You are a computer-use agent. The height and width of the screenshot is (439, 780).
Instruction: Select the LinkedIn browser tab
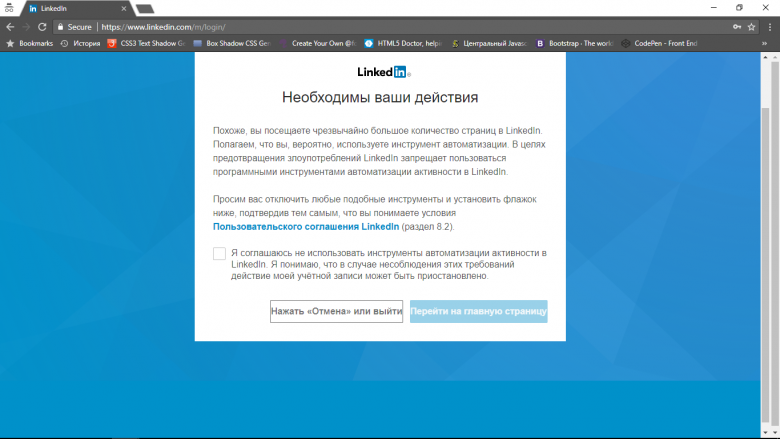[75, 8]
